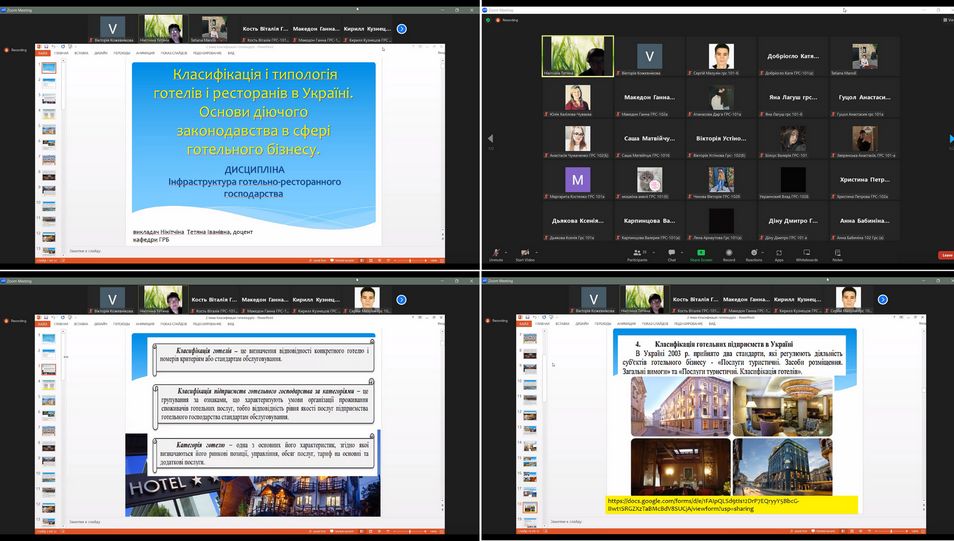Select the highlighted active-speaker video tile in gallery
The width and height of the screenshot is (954, 541).
pos(577,56)
